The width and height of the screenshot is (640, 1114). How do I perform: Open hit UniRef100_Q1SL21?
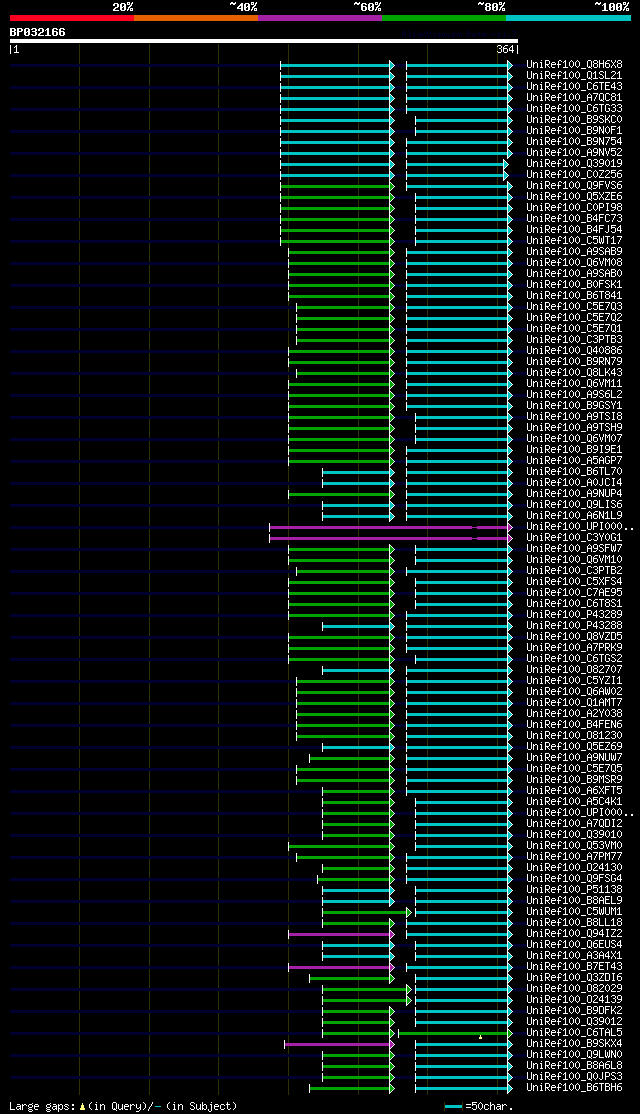575,75
